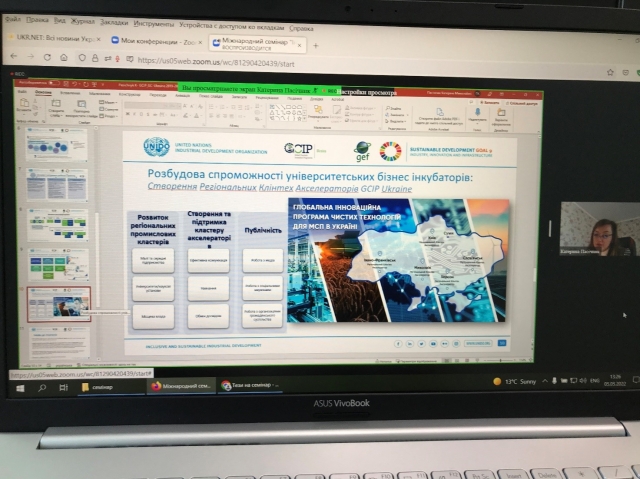Expand hidden system tray icons chevron
Screen dimensions: 640x479
545,381
